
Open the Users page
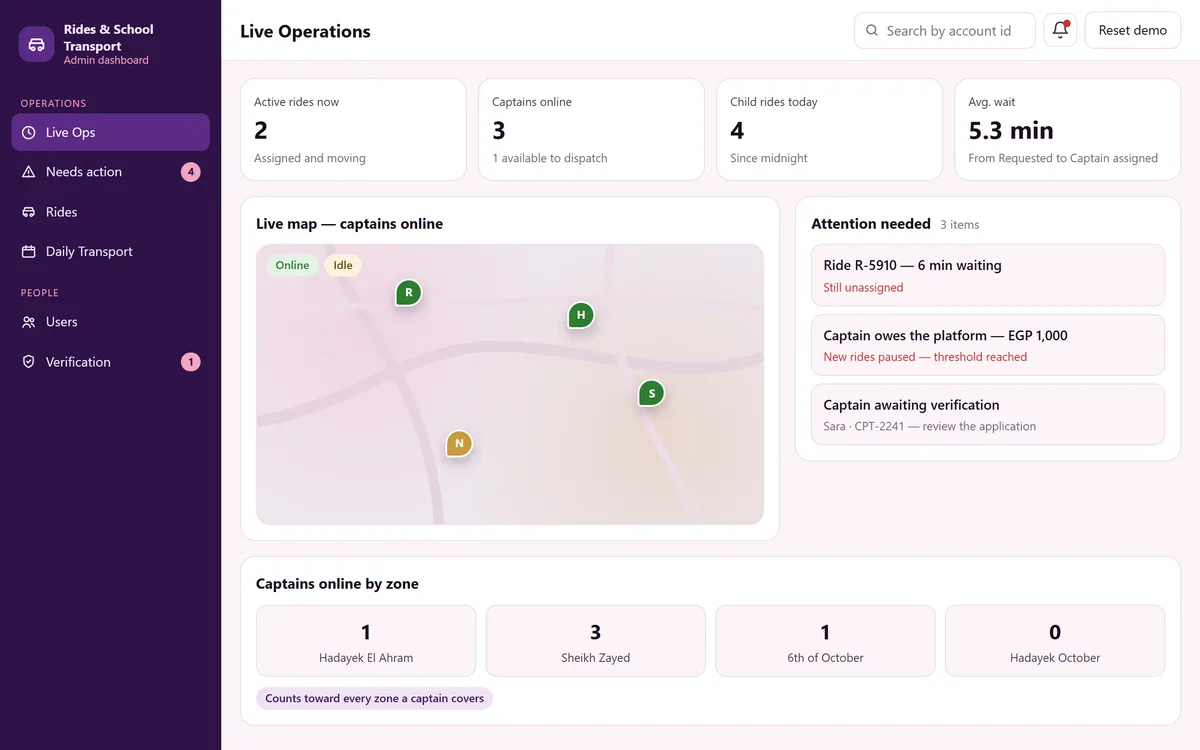pyautogui.click(x=111, y=322)
